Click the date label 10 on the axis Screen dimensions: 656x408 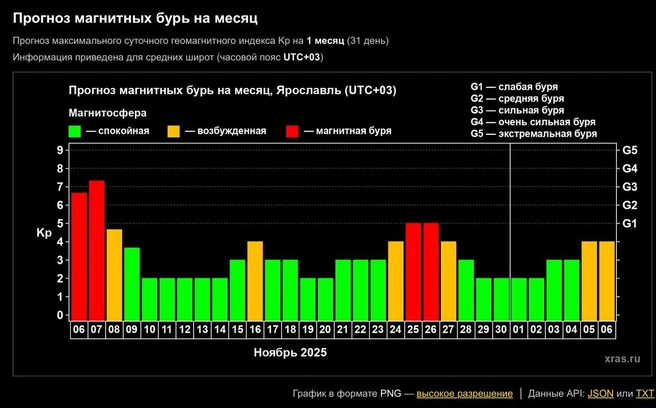coord(149,330)
